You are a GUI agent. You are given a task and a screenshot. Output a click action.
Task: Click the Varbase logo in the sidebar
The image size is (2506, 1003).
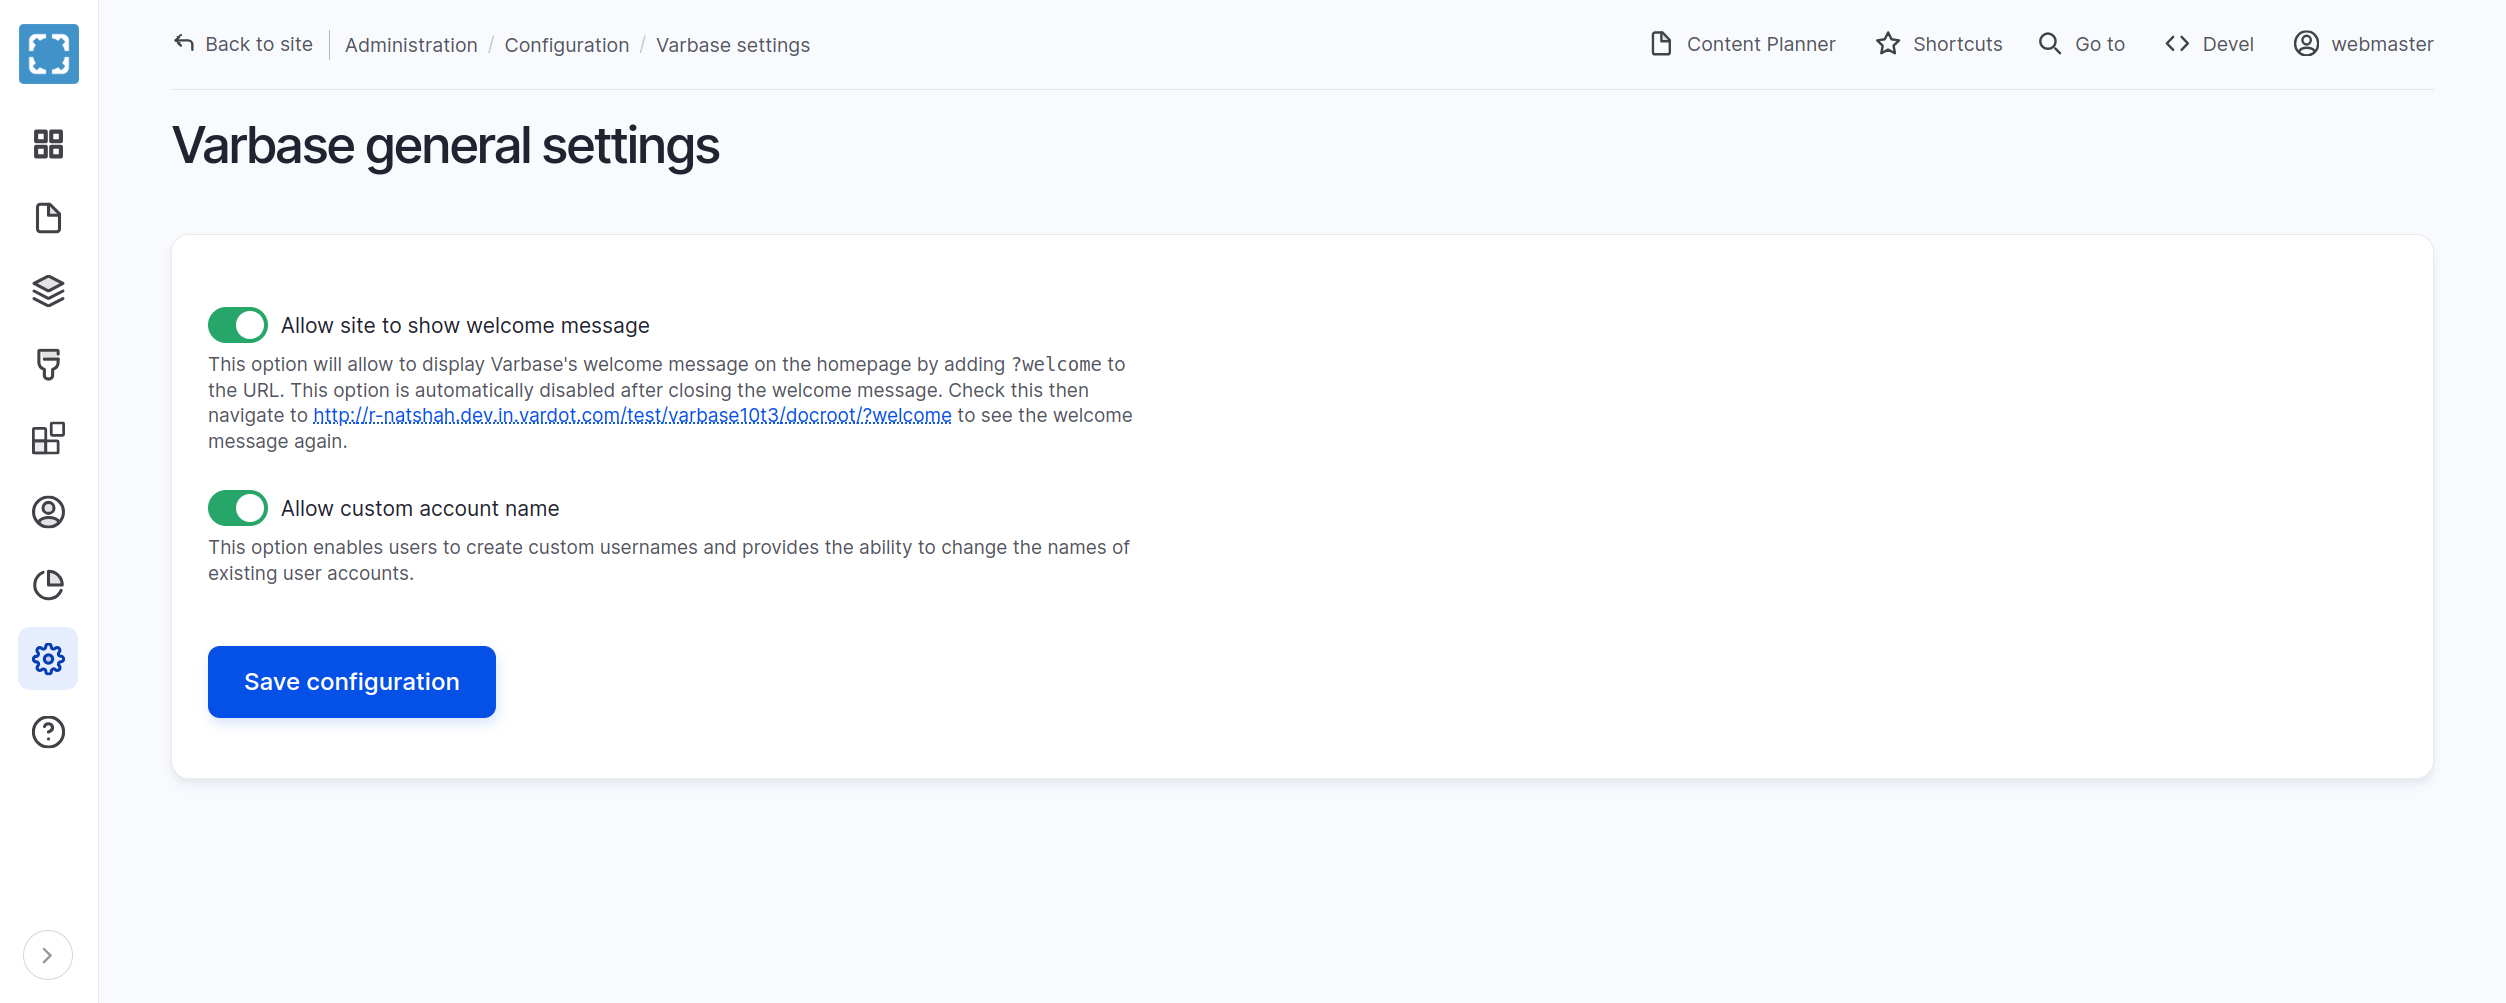[x=48, y=54]
